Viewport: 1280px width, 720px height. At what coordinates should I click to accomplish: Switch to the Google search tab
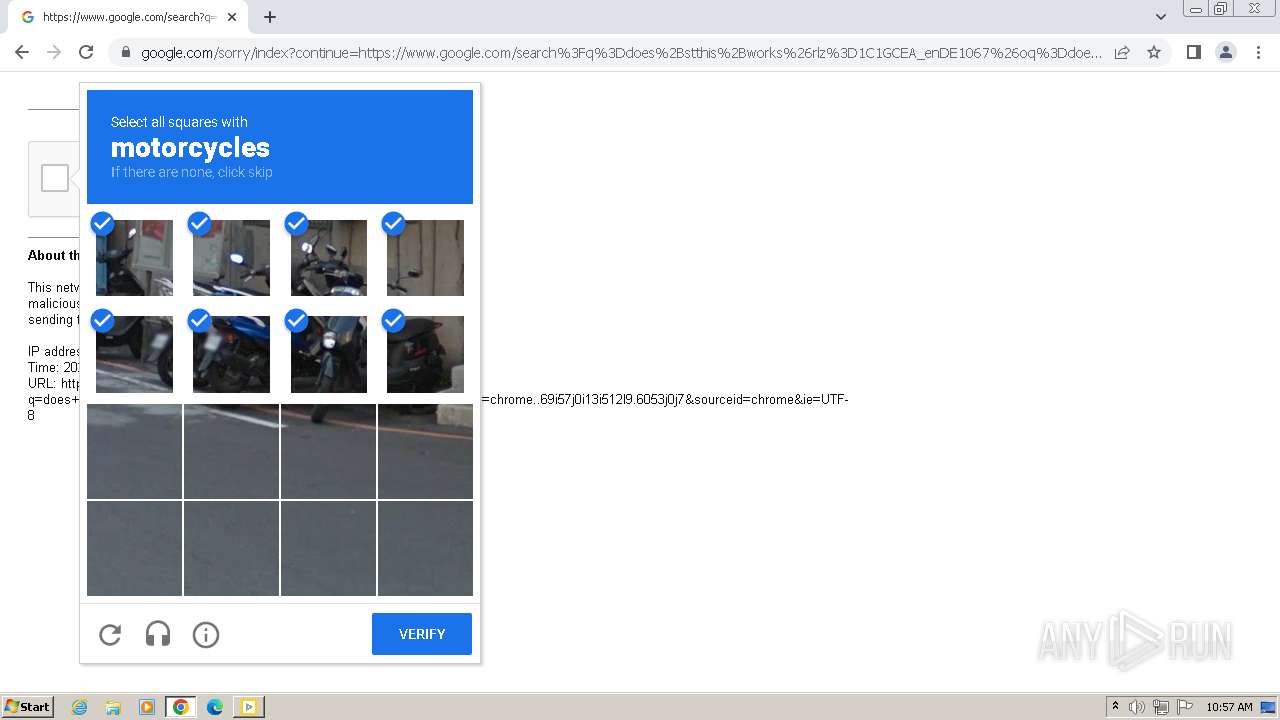pyautogui.click(x=127, y=17)
